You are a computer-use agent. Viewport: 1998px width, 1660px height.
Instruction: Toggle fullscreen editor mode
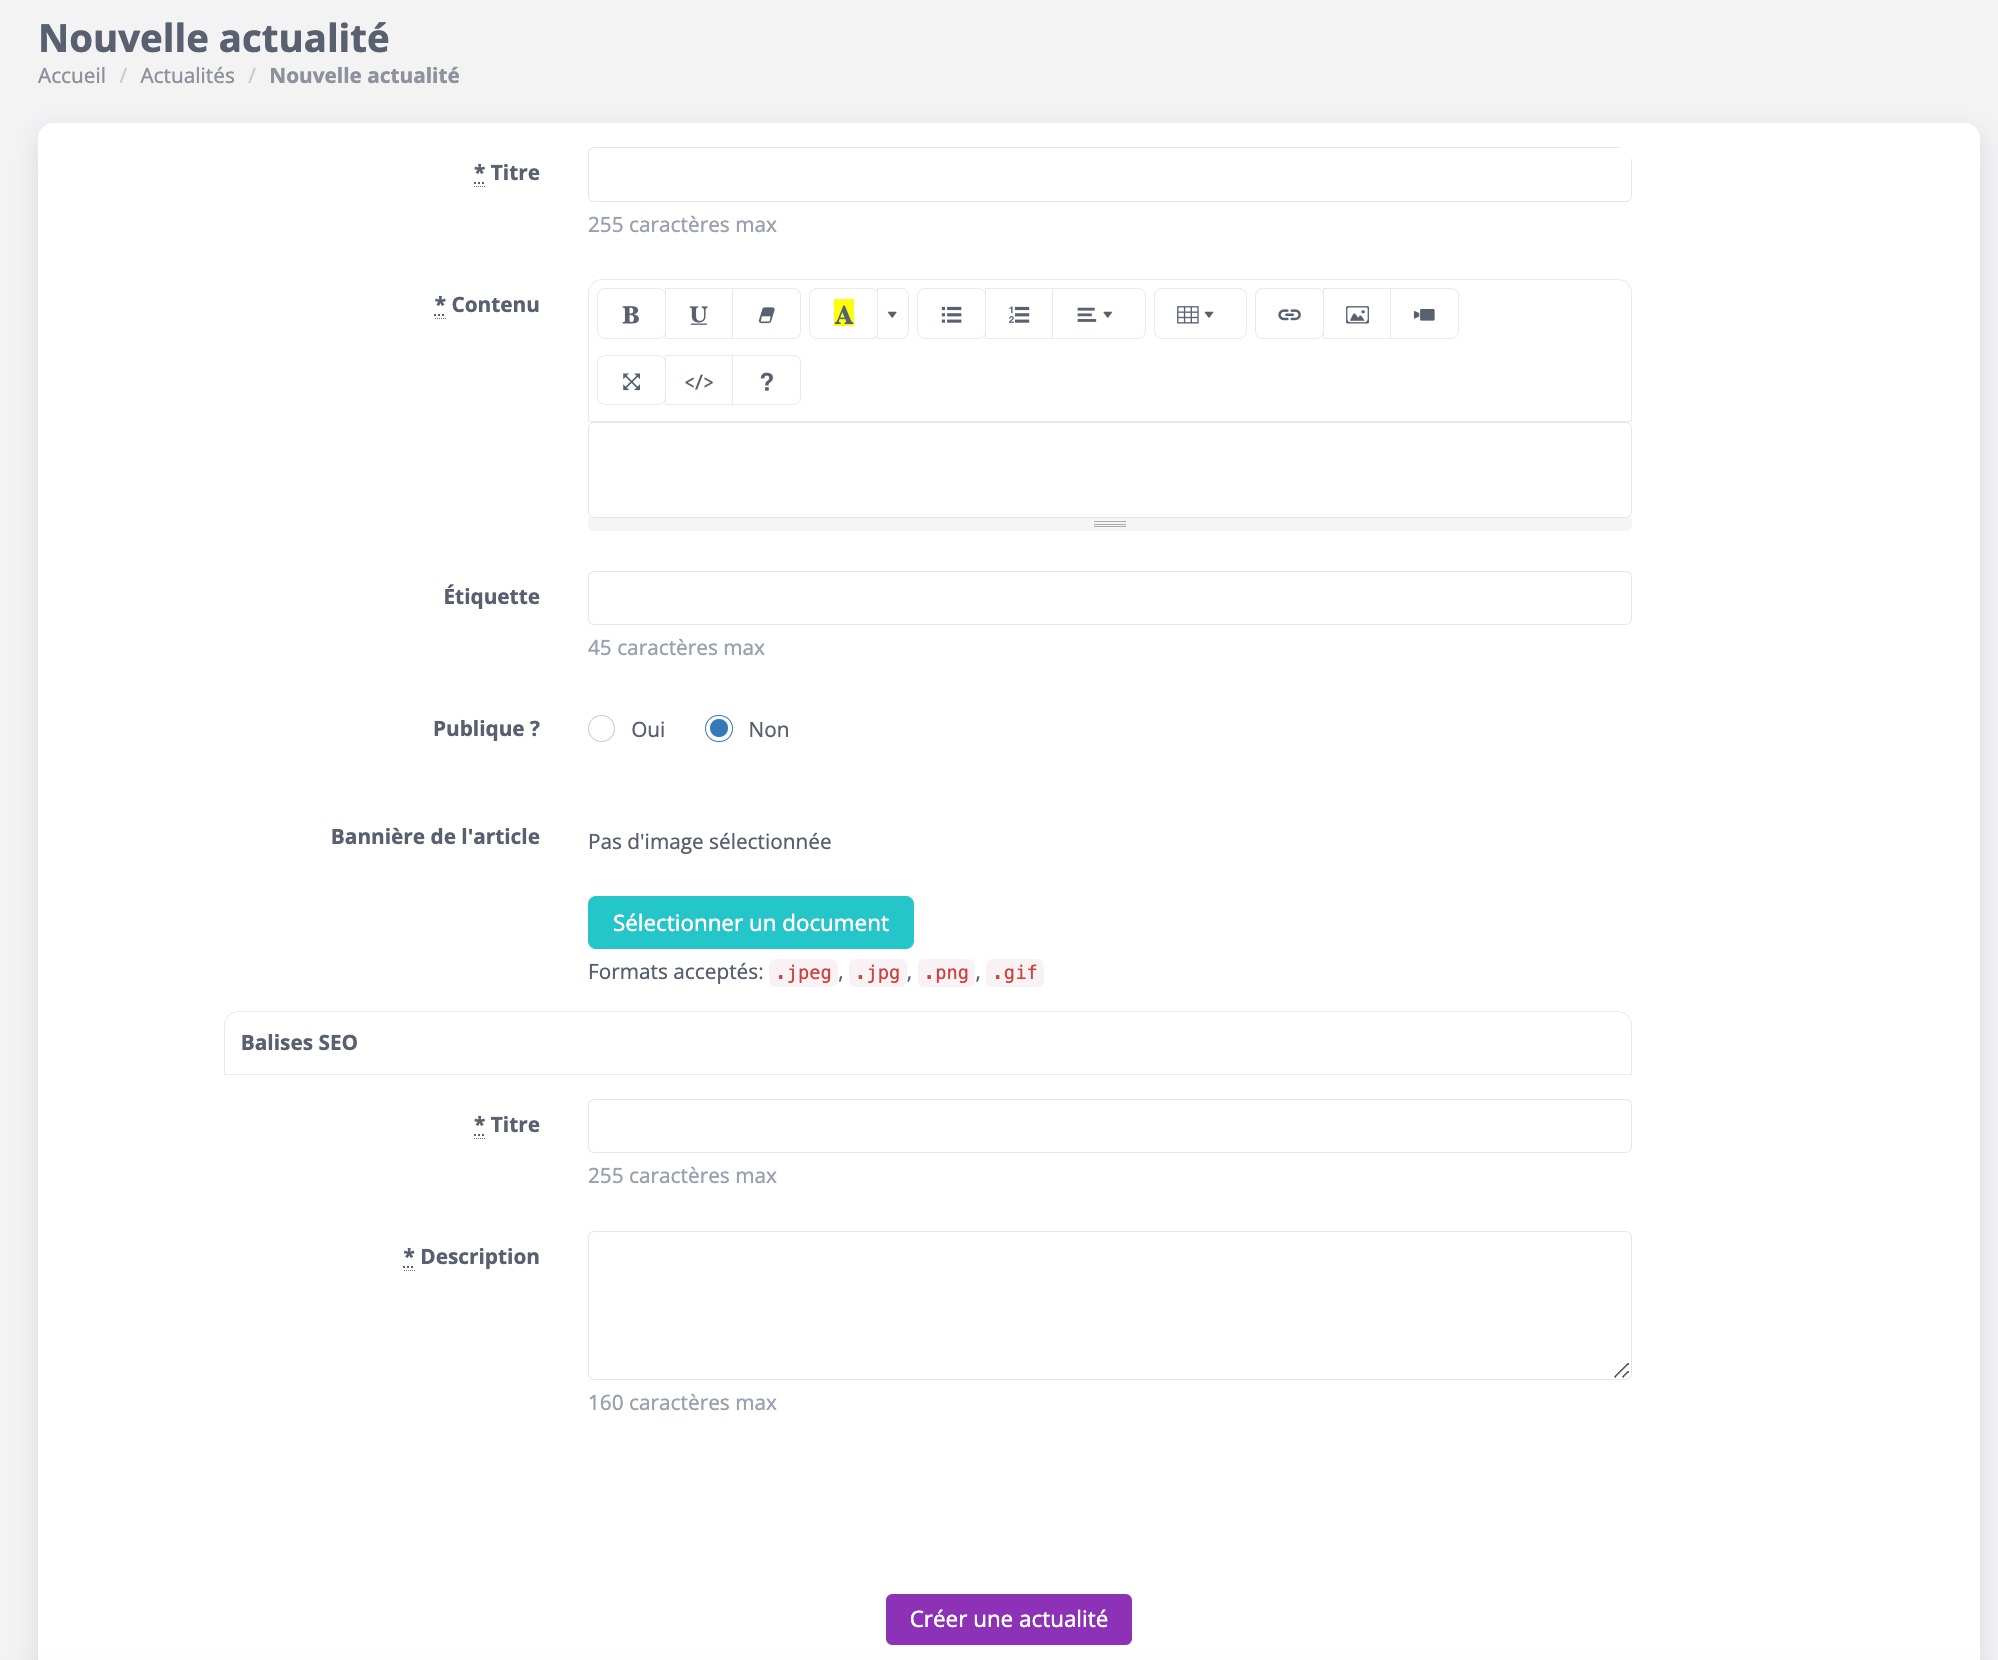631,381
